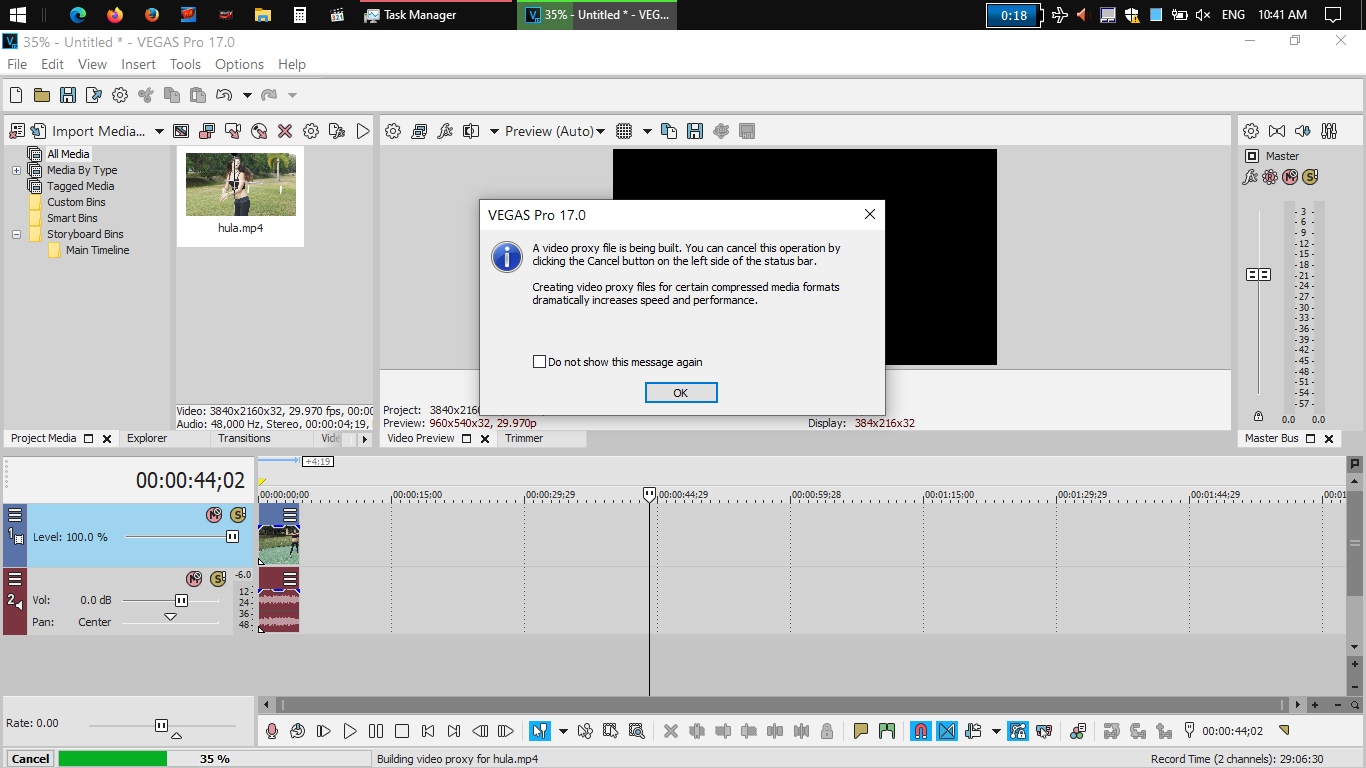This screenshot has height=768, width=1366.
Task: Go to start of project
Action: coord(428,731)
